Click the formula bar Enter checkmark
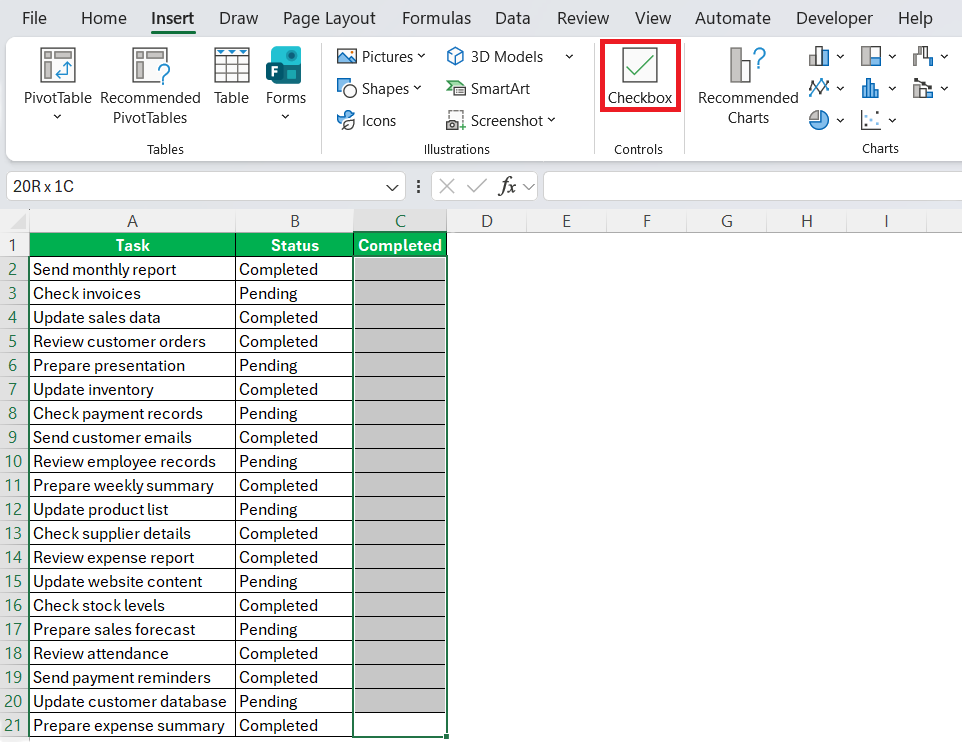962x742 pixels. tap(477, 186)
